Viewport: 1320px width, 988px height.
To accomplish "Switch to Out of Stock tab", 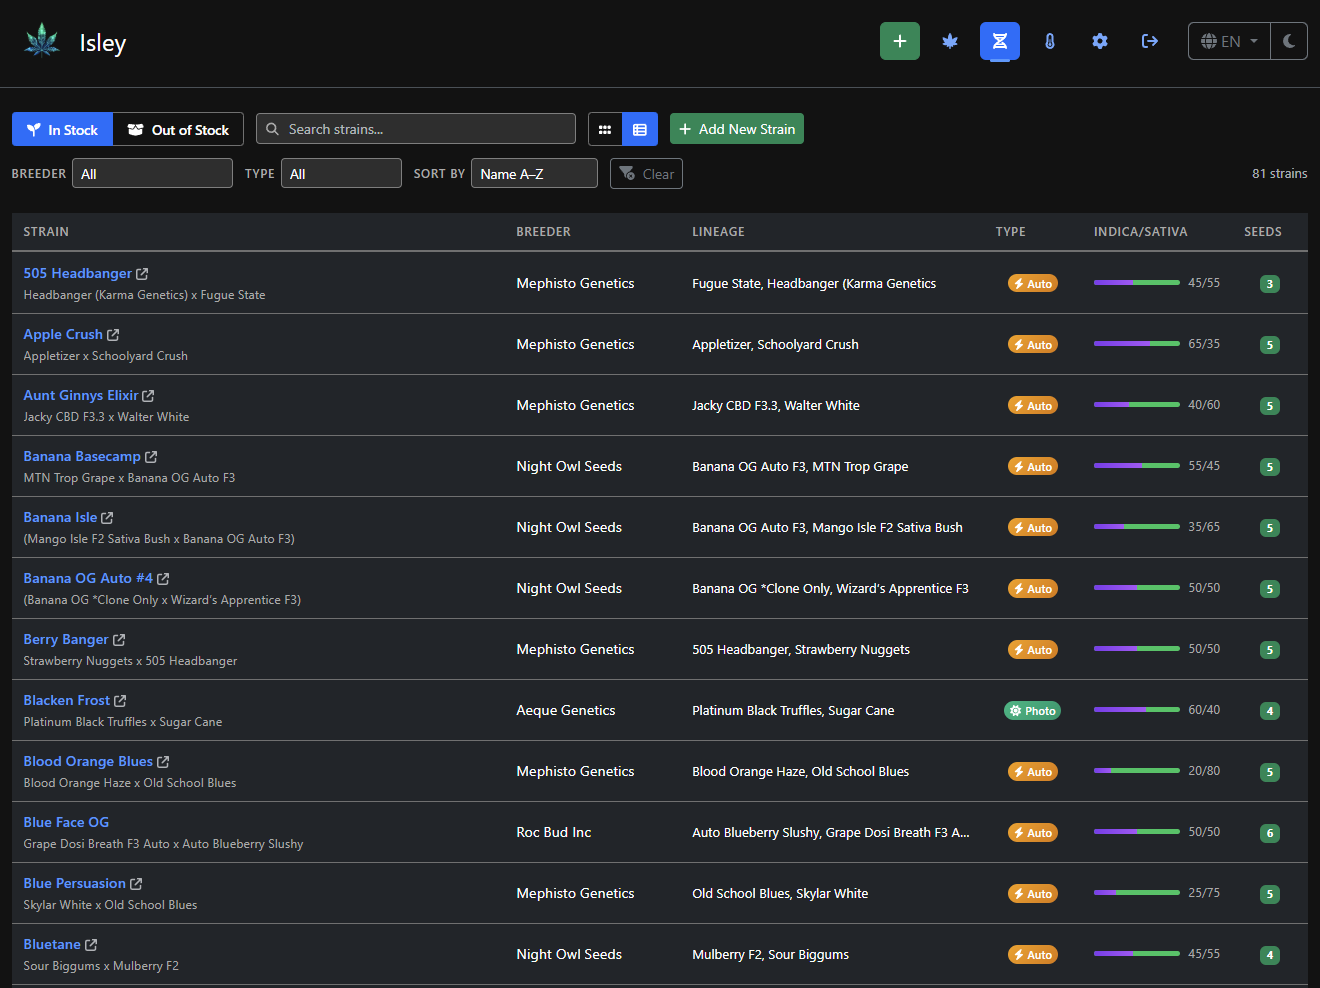I will 178,129.
